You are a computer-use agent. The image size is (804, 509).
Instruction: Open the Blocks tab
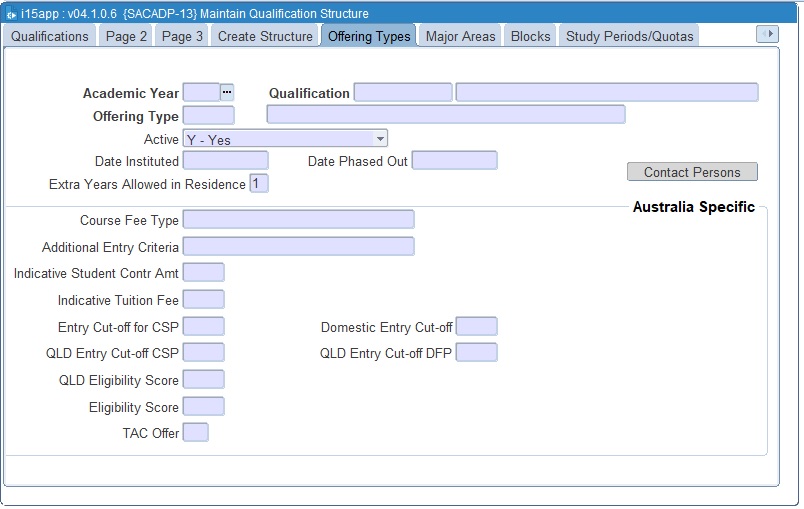(530, 36)
